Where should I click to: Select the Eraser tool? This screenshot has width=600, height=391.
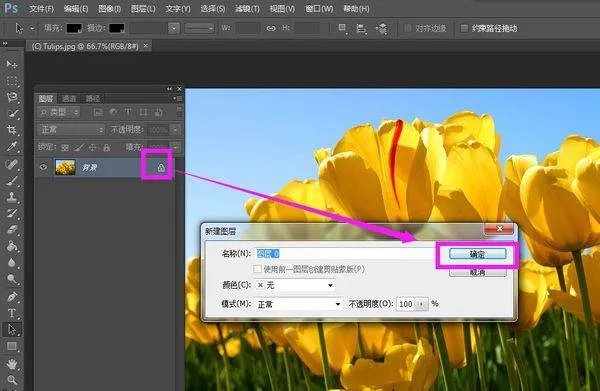pos(12,230)
